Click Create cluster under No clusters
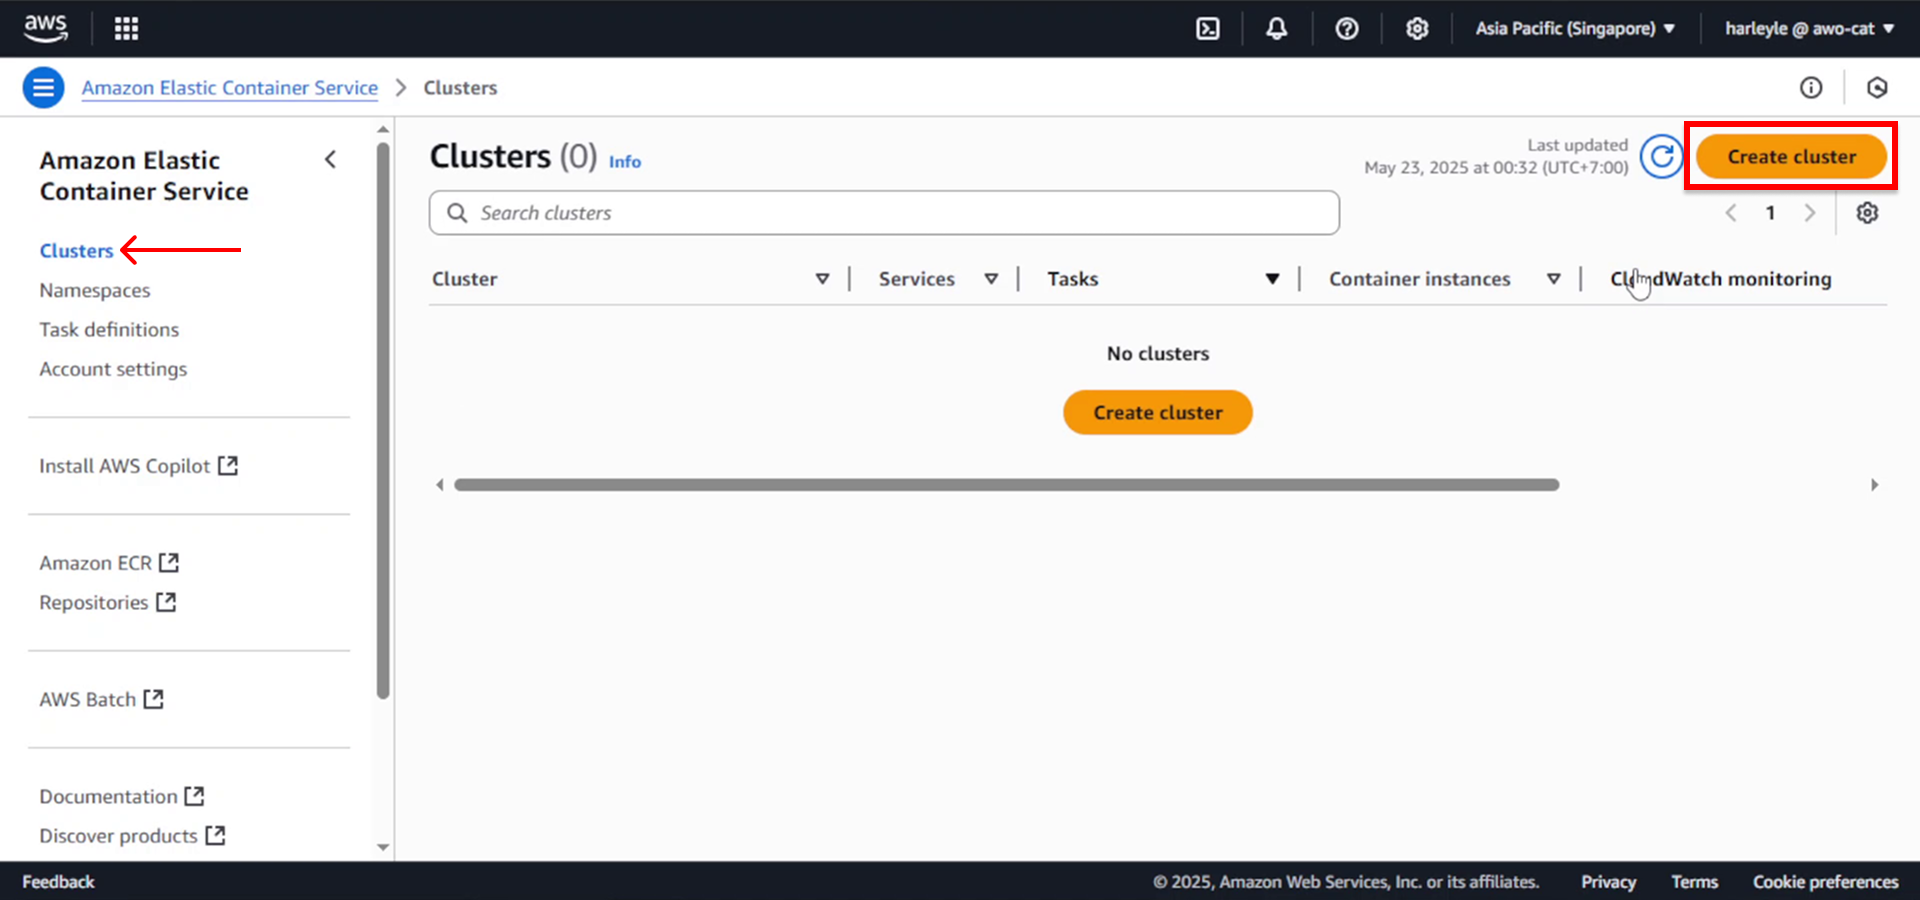Screen dimensions: 1920x900 [x=1158, y=412]
